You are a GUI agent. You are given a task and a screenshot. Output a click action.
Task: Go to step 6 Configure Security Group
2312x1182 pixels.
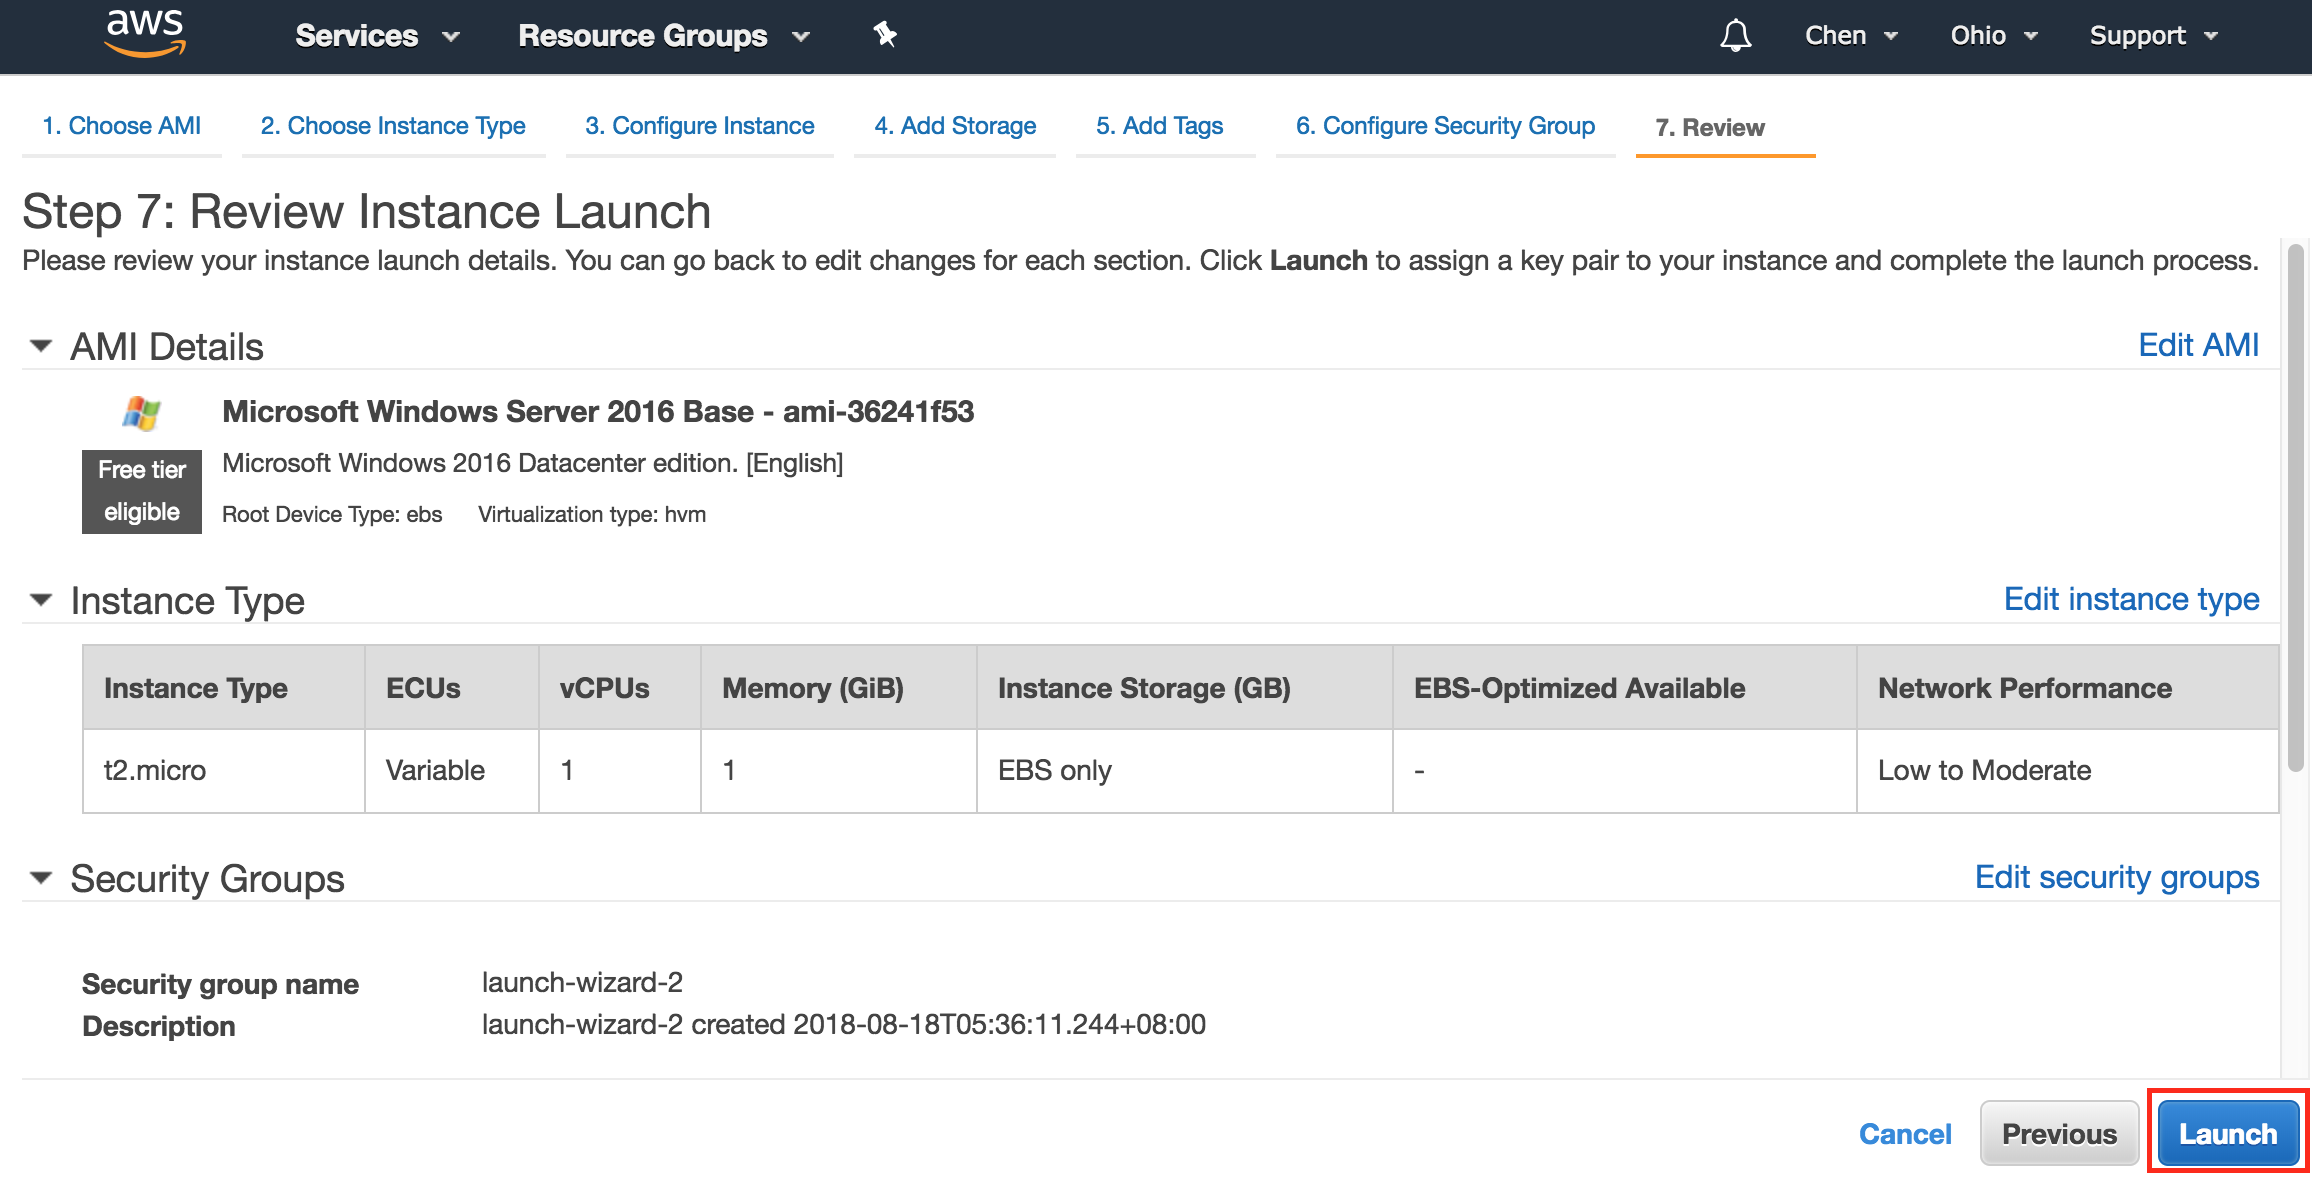(1445, 126)
